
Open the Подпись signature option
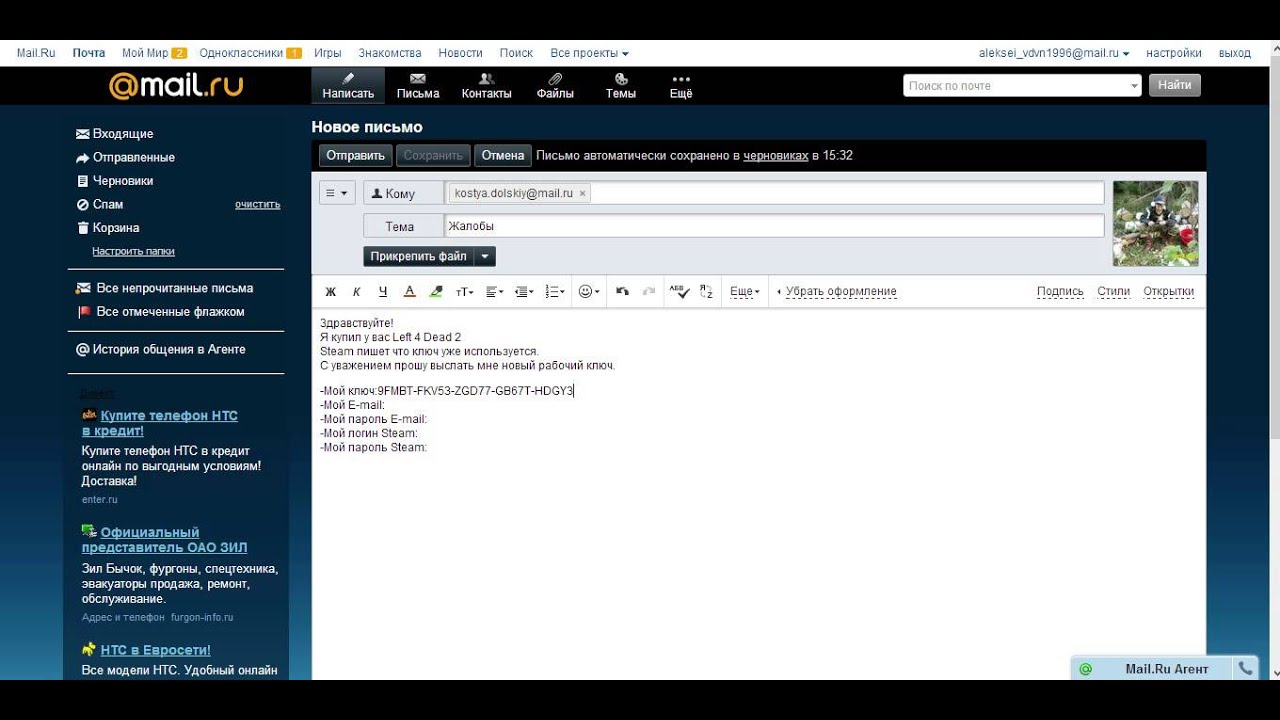(1060, 292)
